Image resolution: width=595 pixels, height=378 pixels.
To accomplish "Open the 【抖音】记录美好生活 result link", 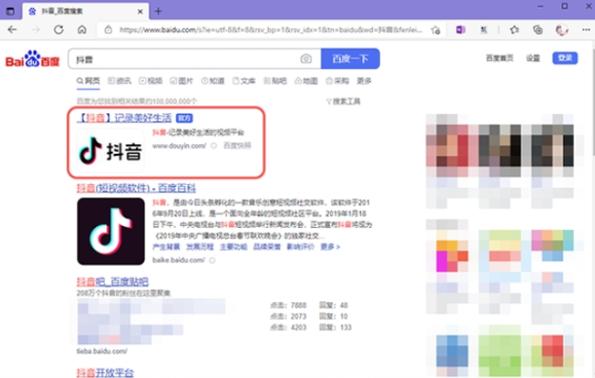I will [x=124, y=118].
